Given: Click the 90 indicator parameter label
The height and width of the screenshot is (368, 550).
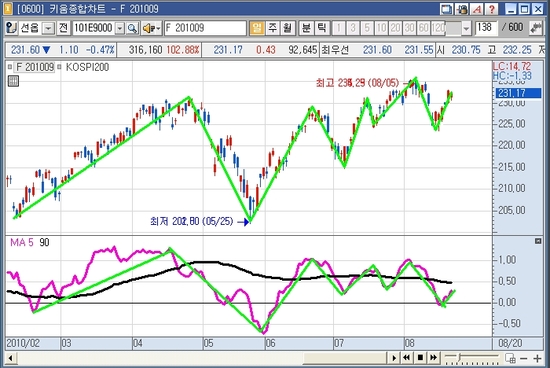Looking at the screenshot, I should pos(44,242).
